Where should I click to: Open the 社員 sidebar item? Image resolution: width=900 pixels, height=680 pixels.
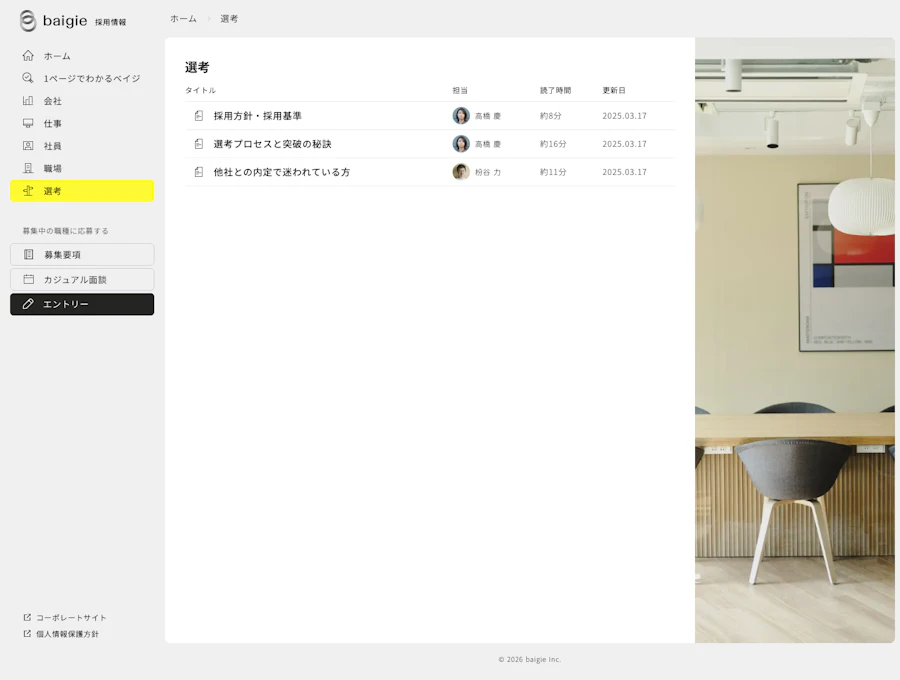82,146
